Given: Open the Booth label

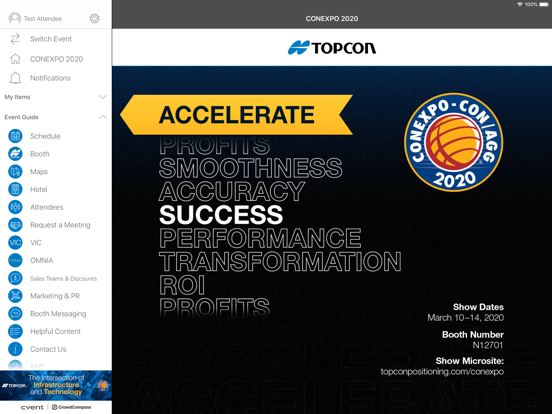Looking at the screenshot, I should click(40, 154).
